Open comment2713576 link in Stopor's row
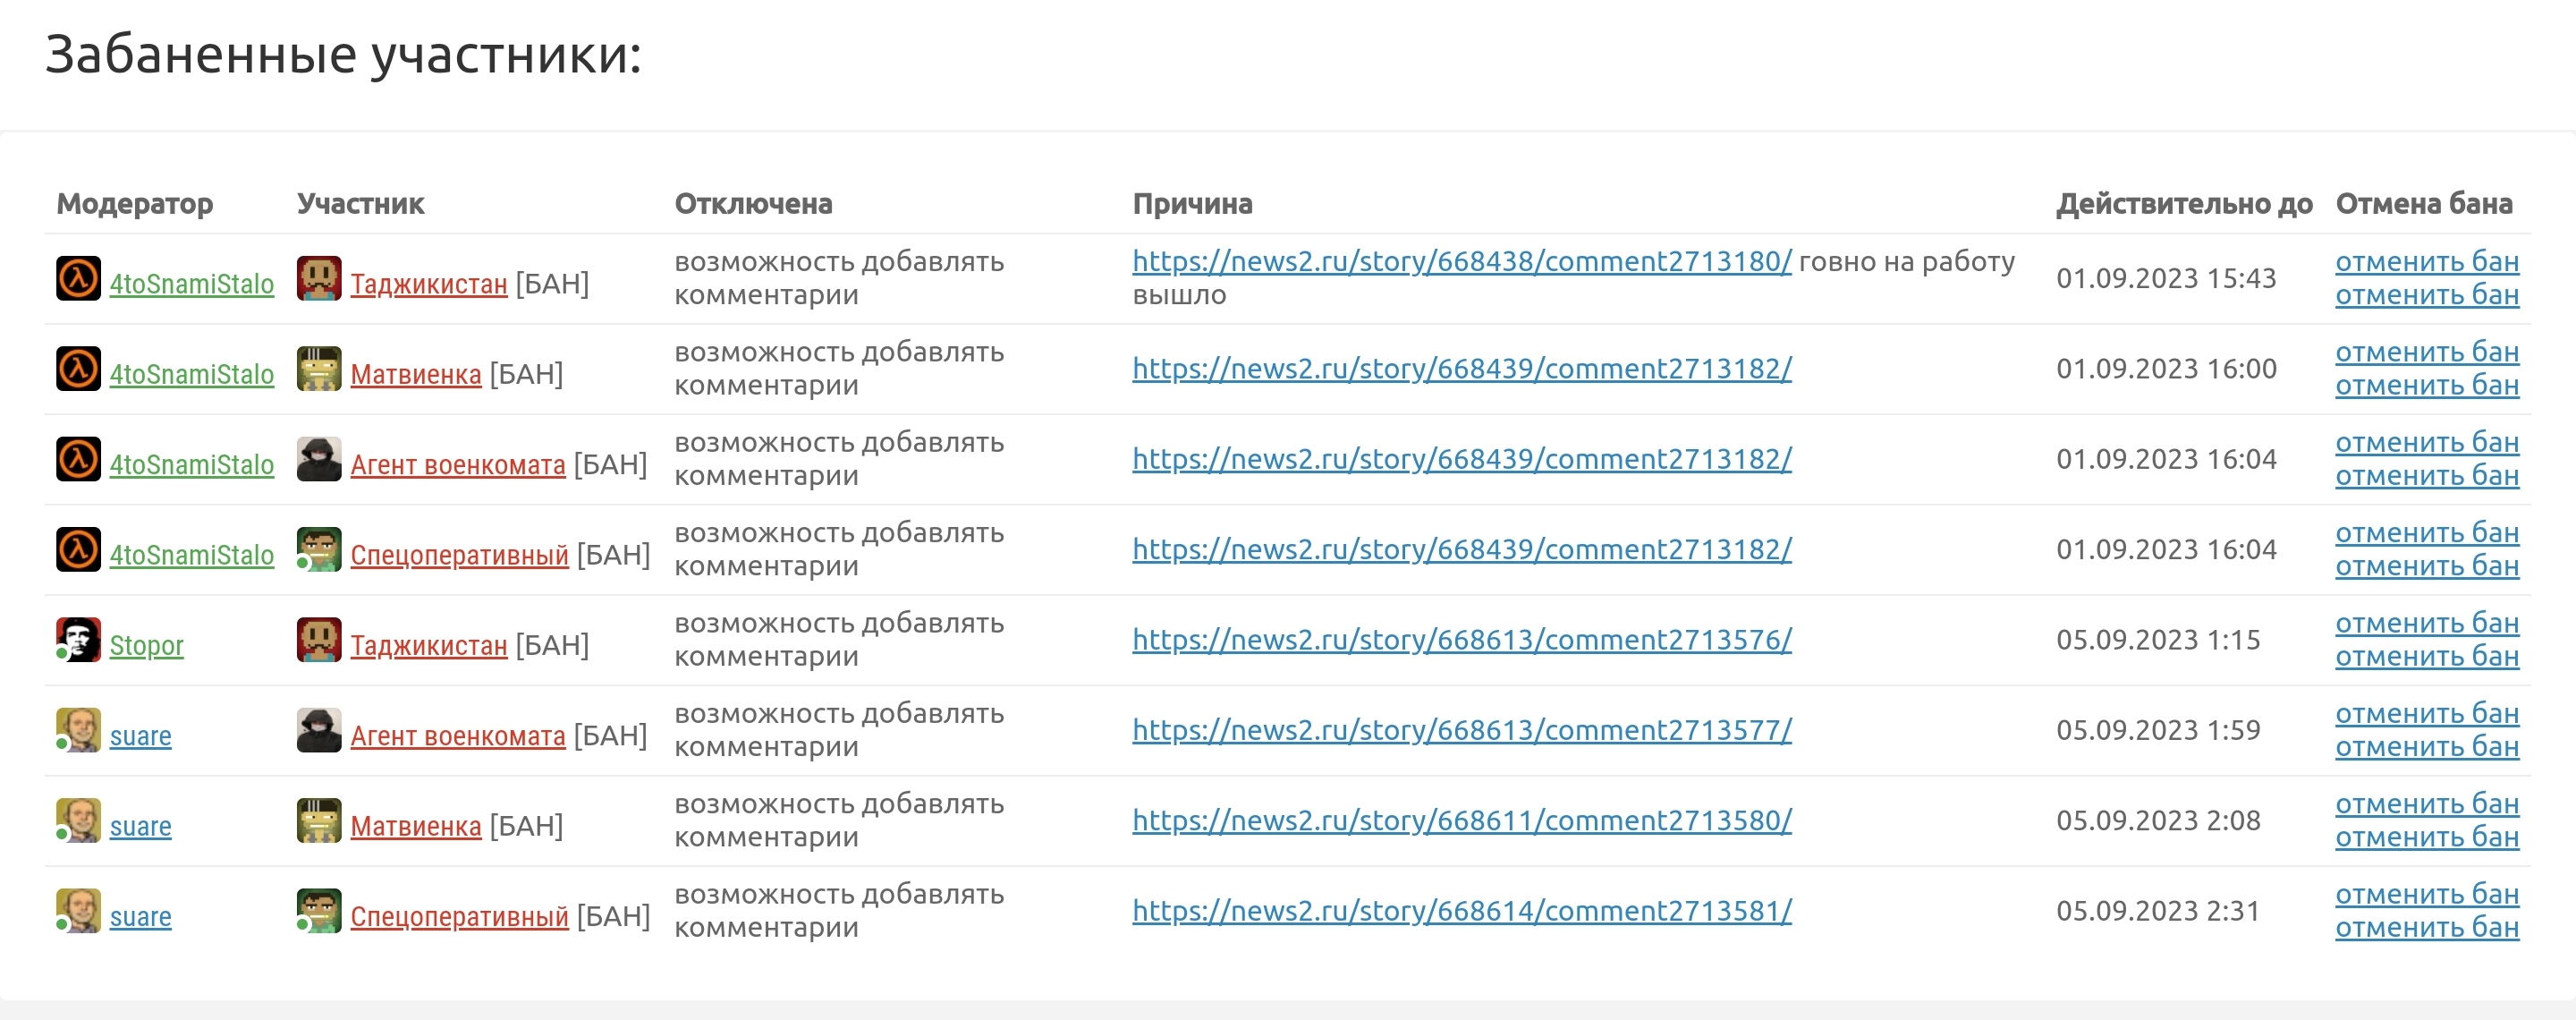The height and width of the screenshot is (1020, 2576). [1461, 639]
